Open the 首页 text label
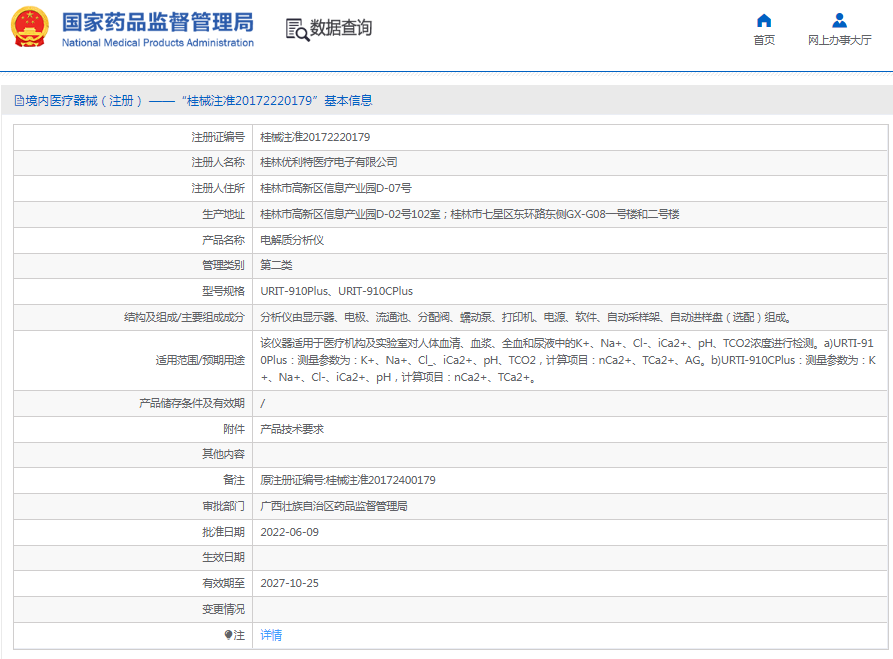The width and height of the screenshot is (893, 659). [x=764, y=40]
